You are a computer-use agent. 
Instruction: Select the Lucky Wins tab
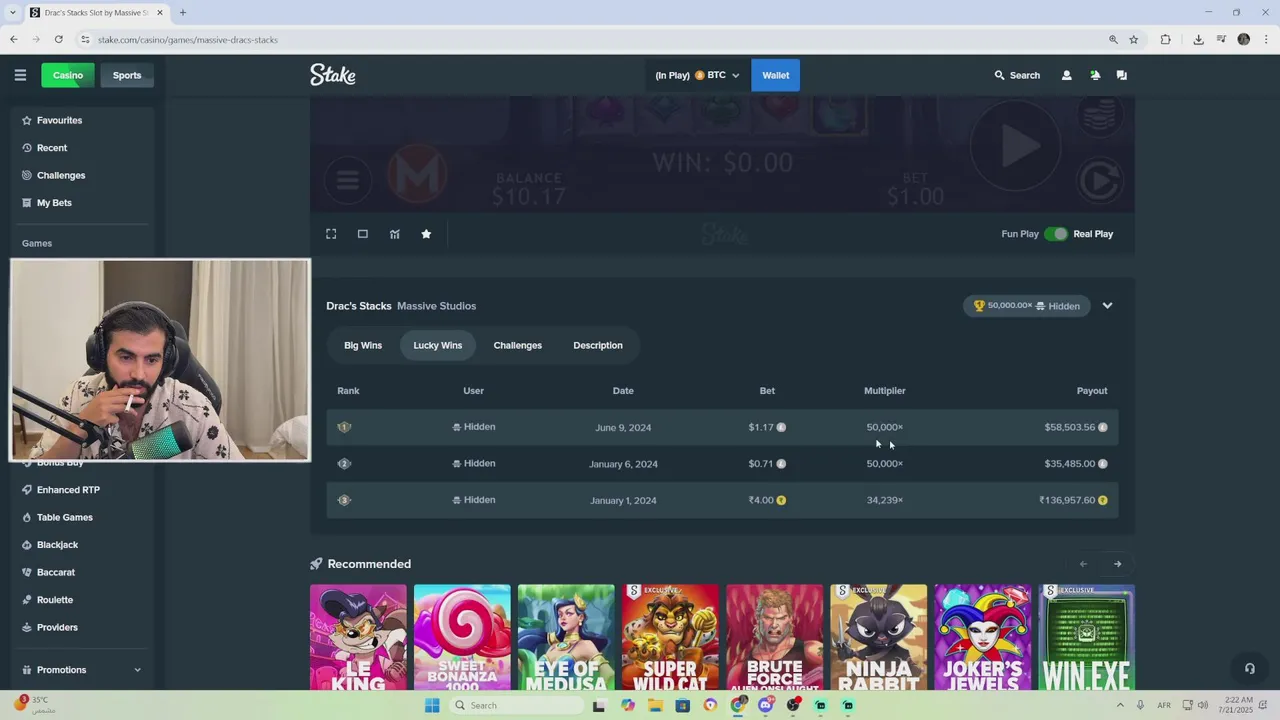click(438, 345)
